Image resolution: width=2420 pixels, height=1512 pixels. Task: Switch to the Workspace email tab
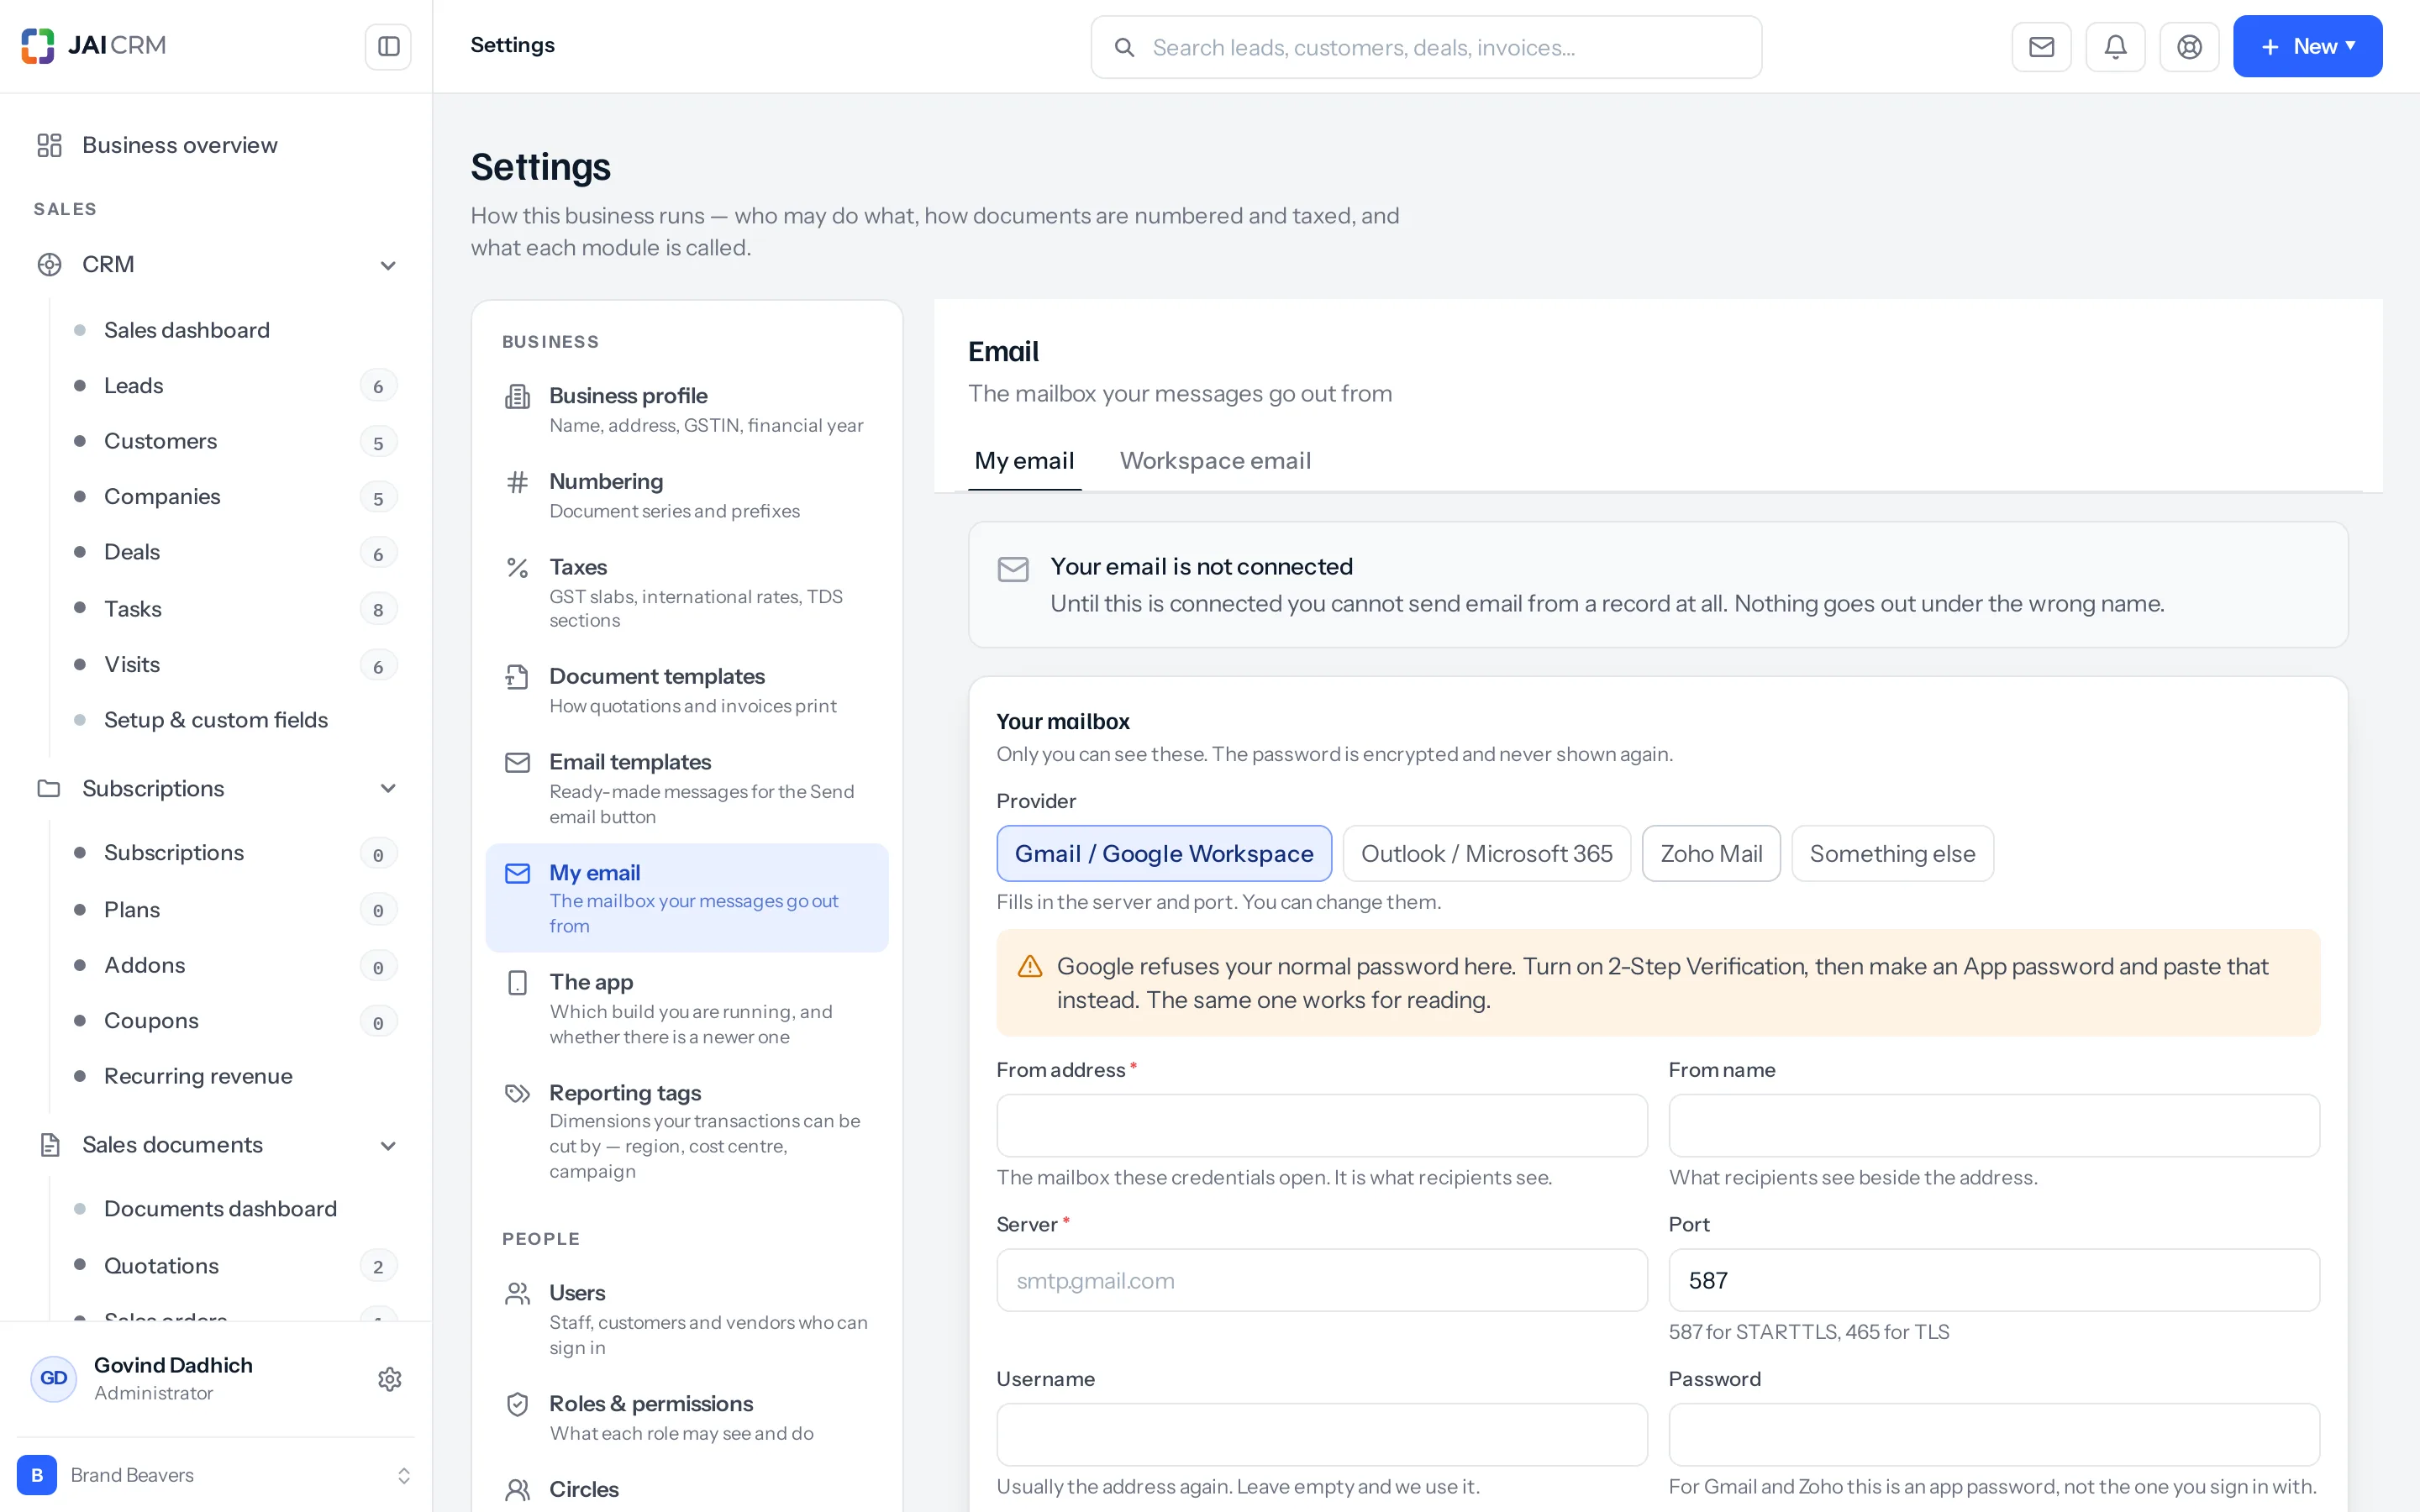tap(1215, 460)
